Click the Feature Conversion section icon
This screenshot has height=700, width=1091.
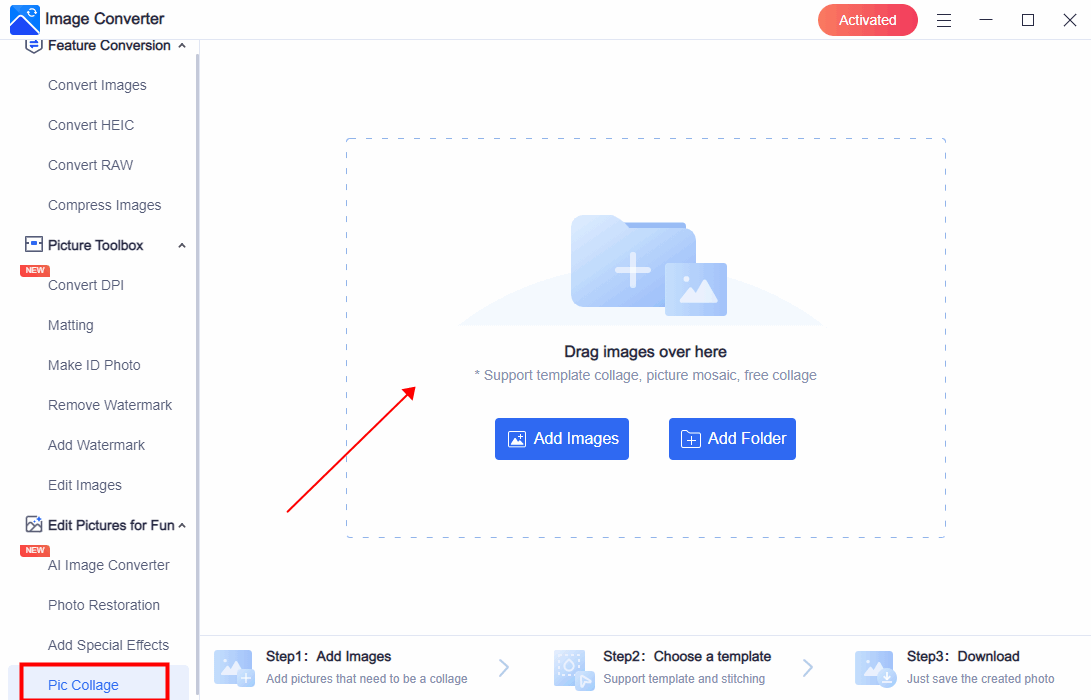point(34,45)
